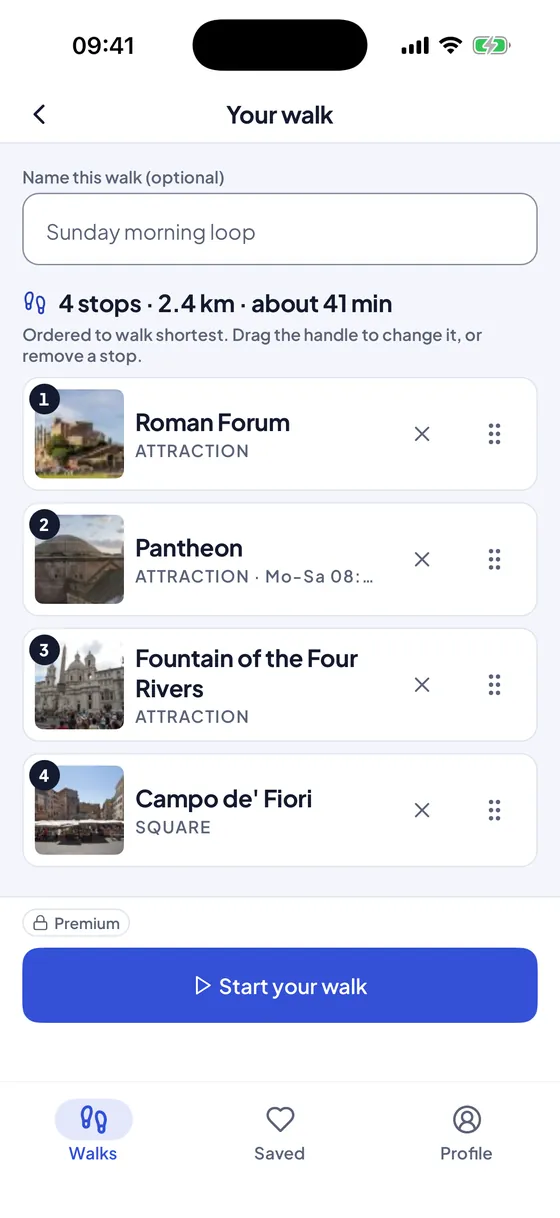
Task: Open the Pantheon photo thumbnail
Action: tap(79, 559)
